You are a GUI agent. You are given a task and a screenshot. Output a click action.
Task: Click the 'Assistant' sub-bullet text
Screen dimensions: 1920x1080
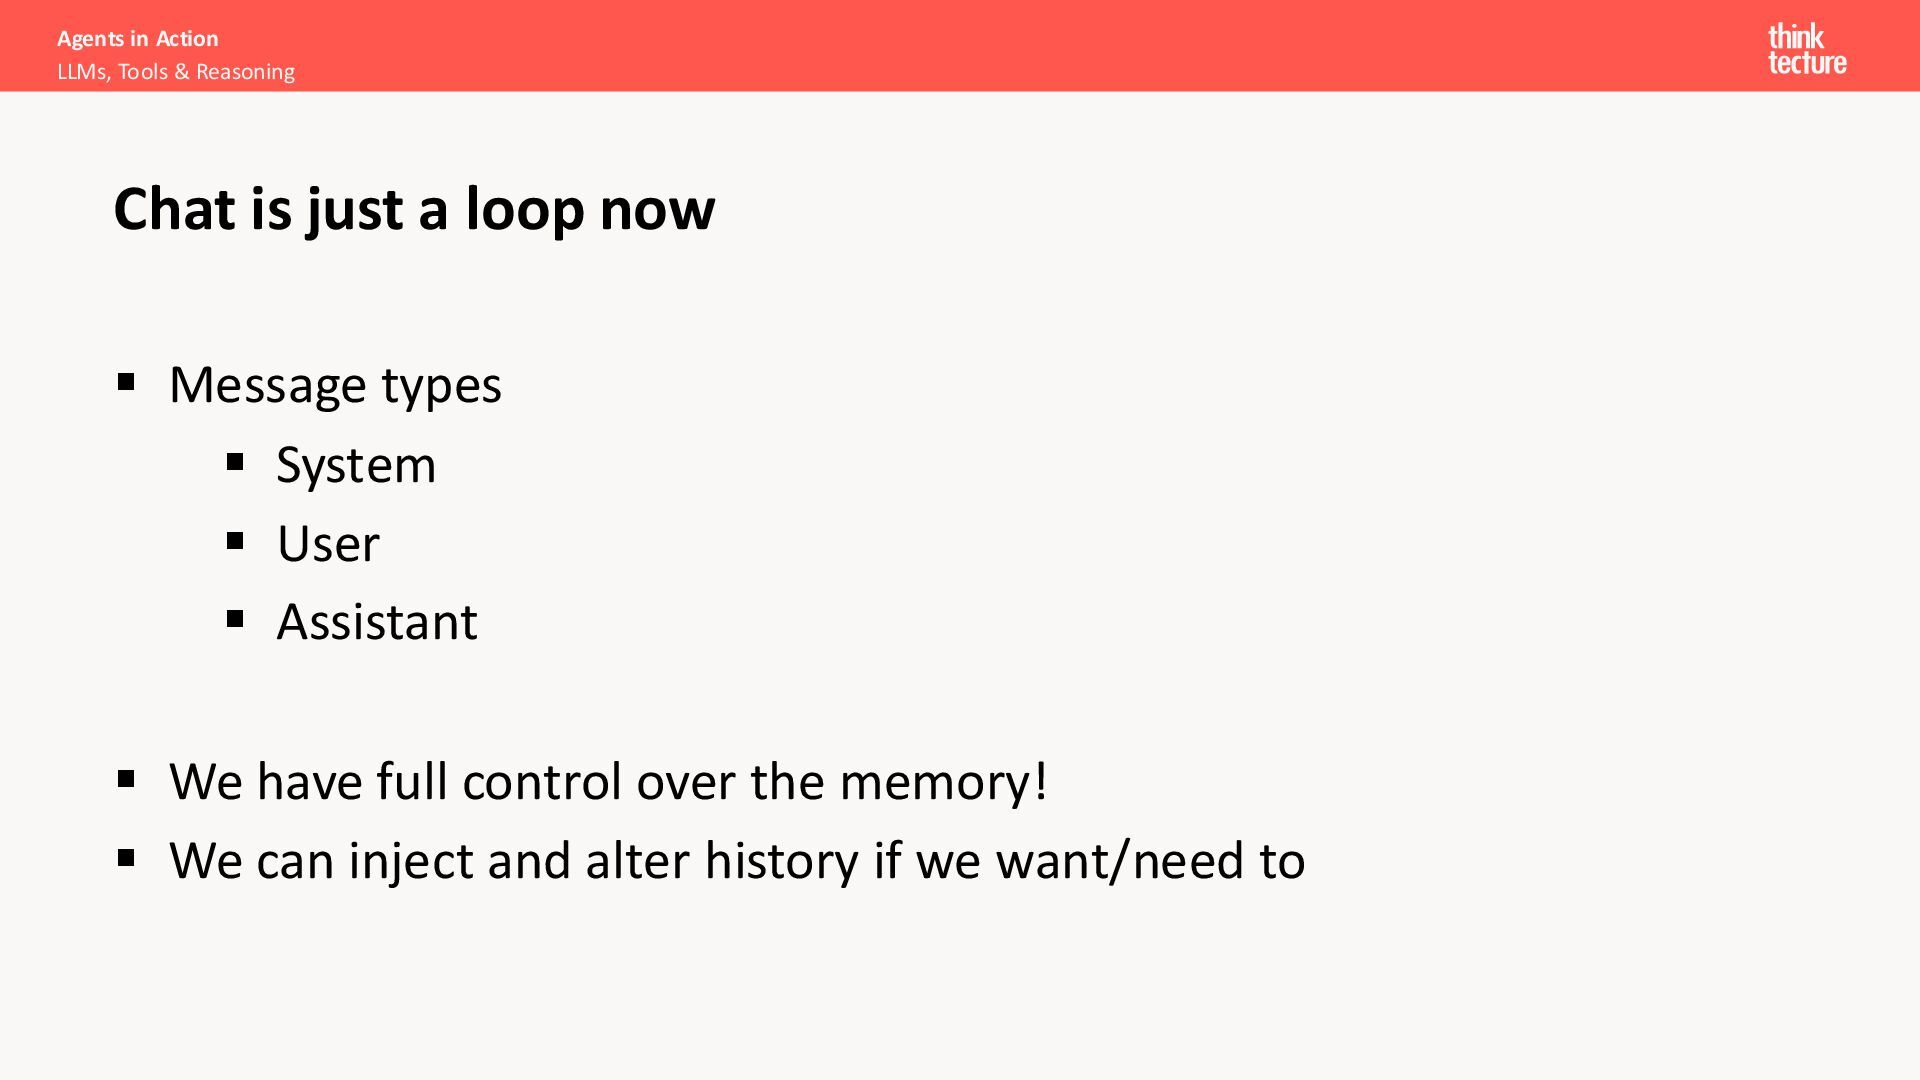(377, 622)
